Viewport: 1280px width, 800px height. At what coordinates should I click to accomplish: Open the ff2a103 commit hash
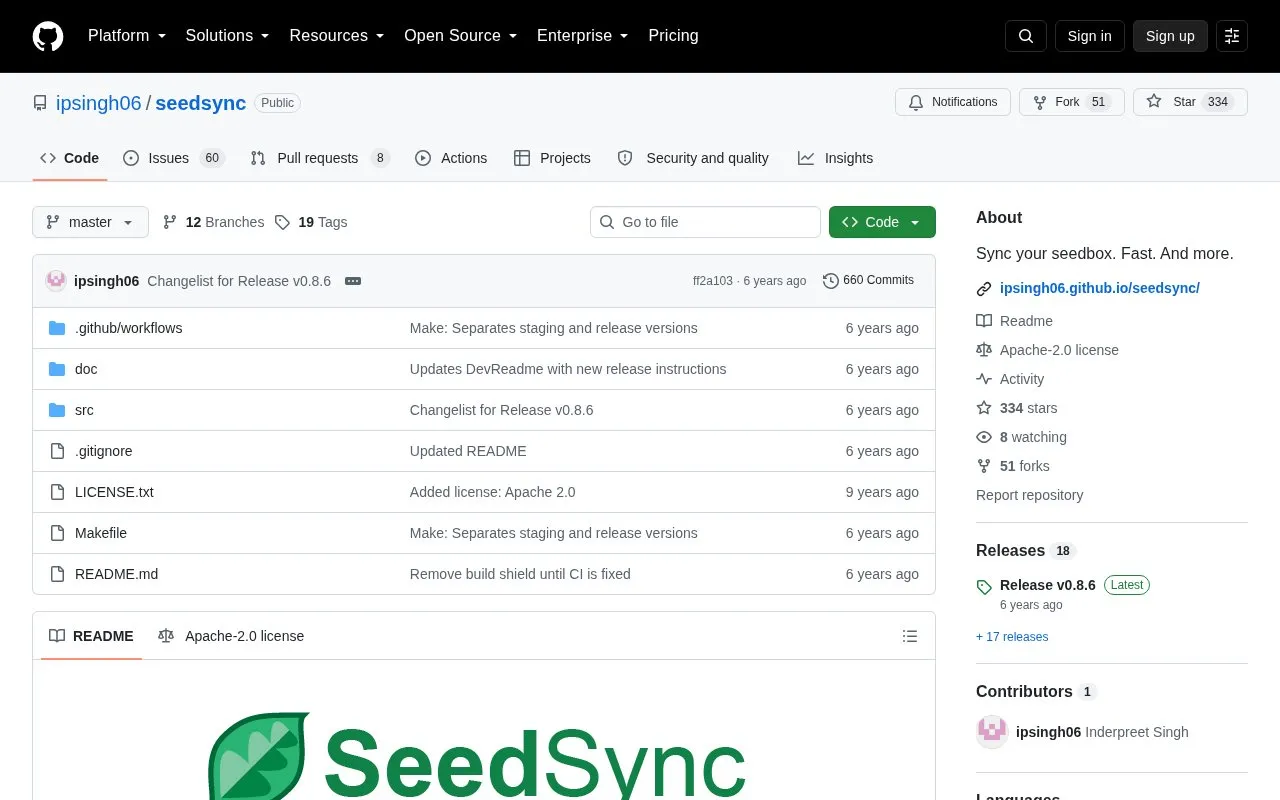pos(712,281)
